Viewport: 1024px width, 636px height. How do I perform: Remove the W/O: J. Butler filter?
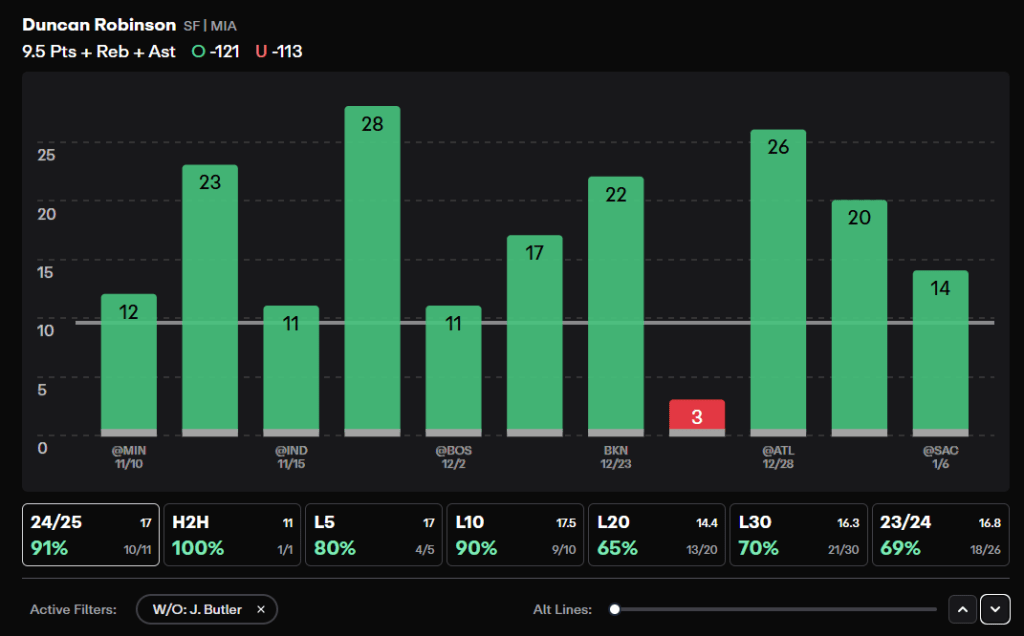(x=261, y=609)
